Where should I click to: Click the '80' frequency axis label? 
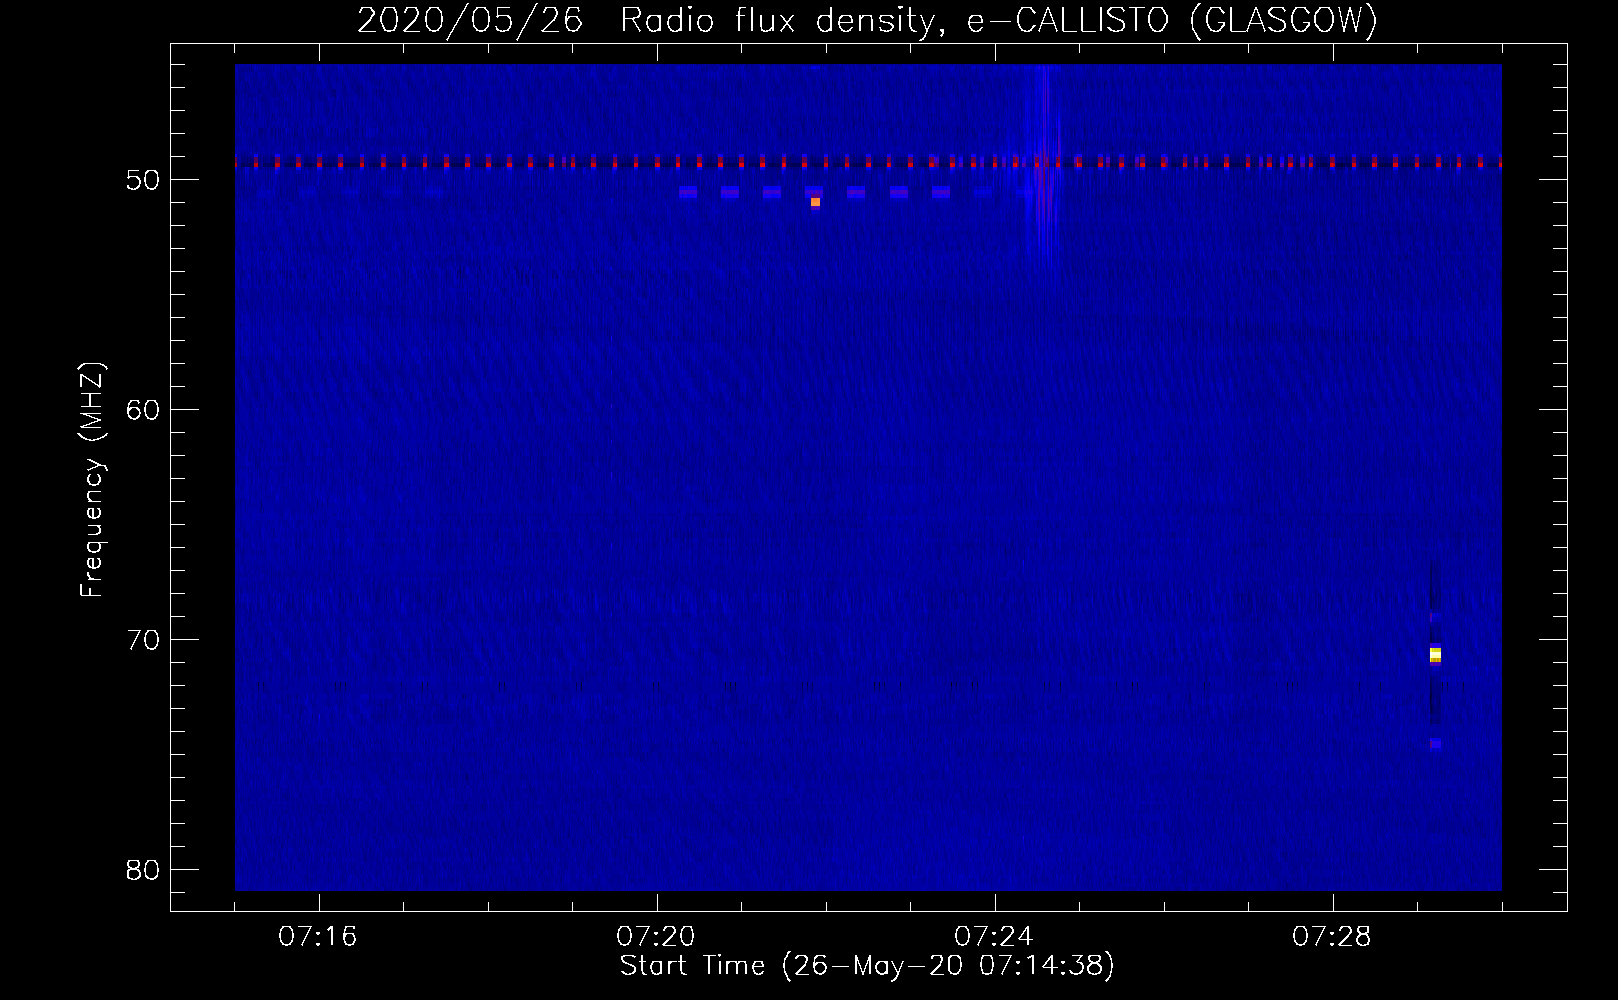(x=144, y=870)
